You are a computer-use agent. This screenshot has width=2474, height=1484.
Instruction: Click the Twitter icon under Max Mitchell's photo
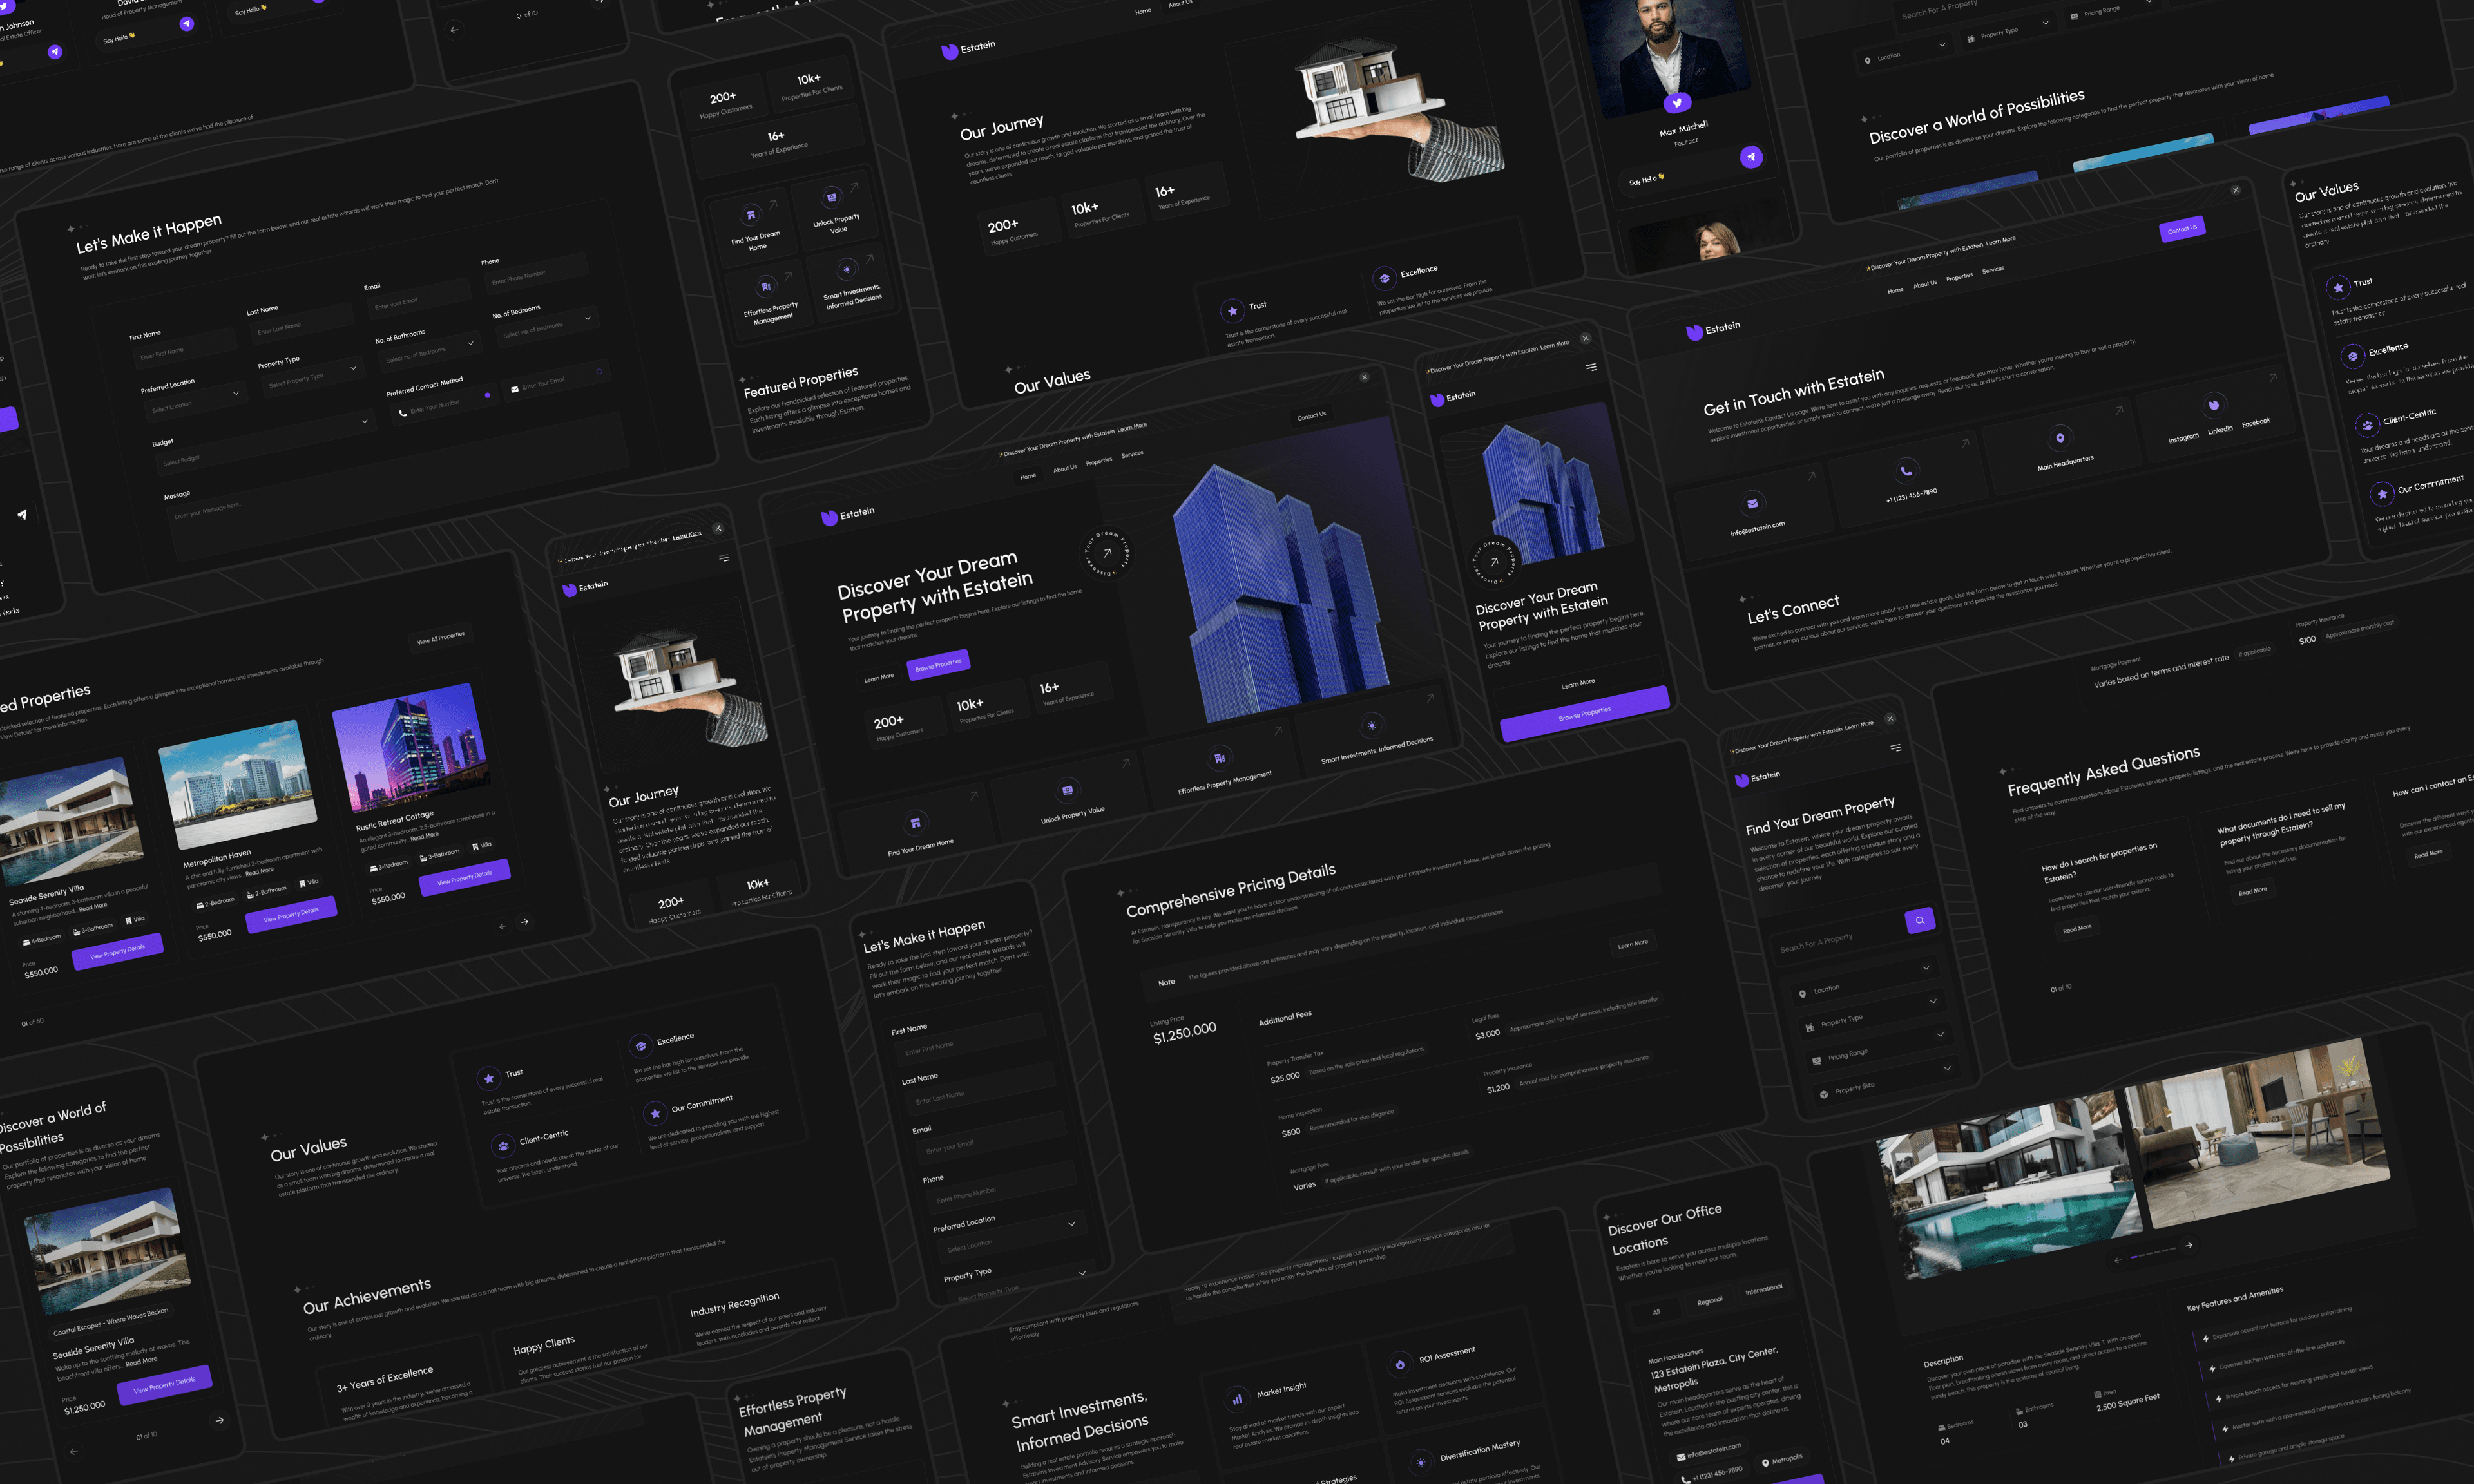pyautogui.click(x=1677, y=102)
